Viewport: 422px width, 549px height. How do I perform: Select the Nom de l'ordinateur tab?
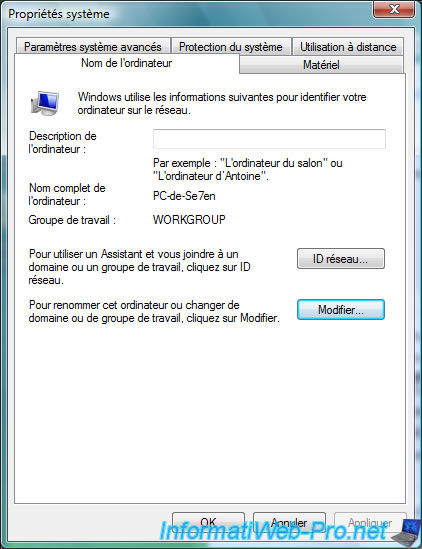point(127,63)
